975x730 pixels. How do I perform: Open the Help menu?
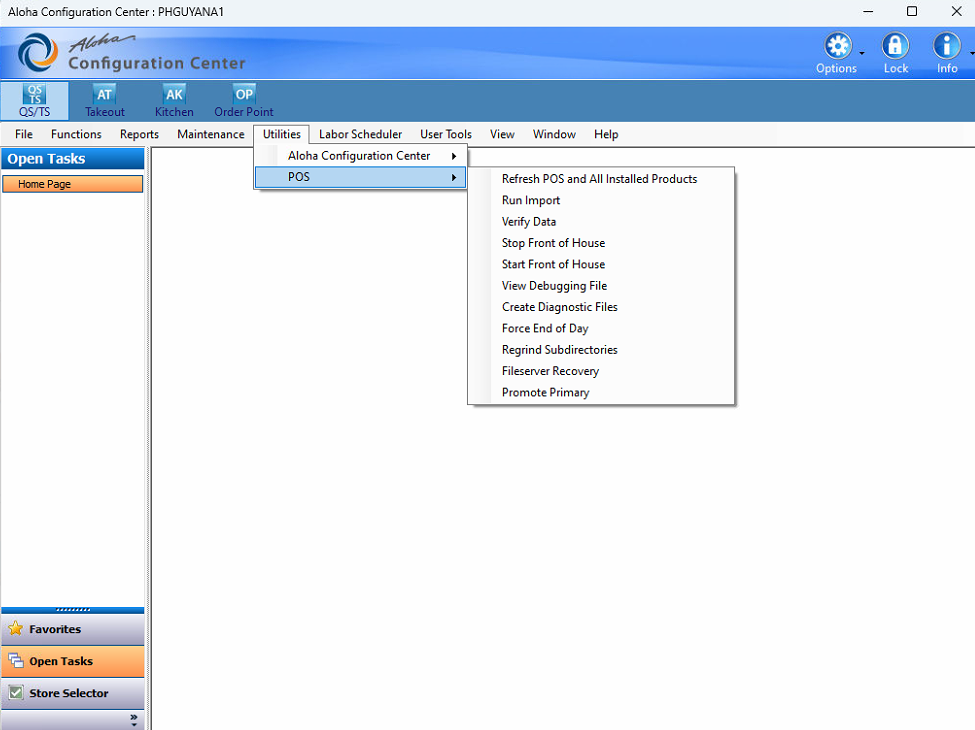coord(606,134)
